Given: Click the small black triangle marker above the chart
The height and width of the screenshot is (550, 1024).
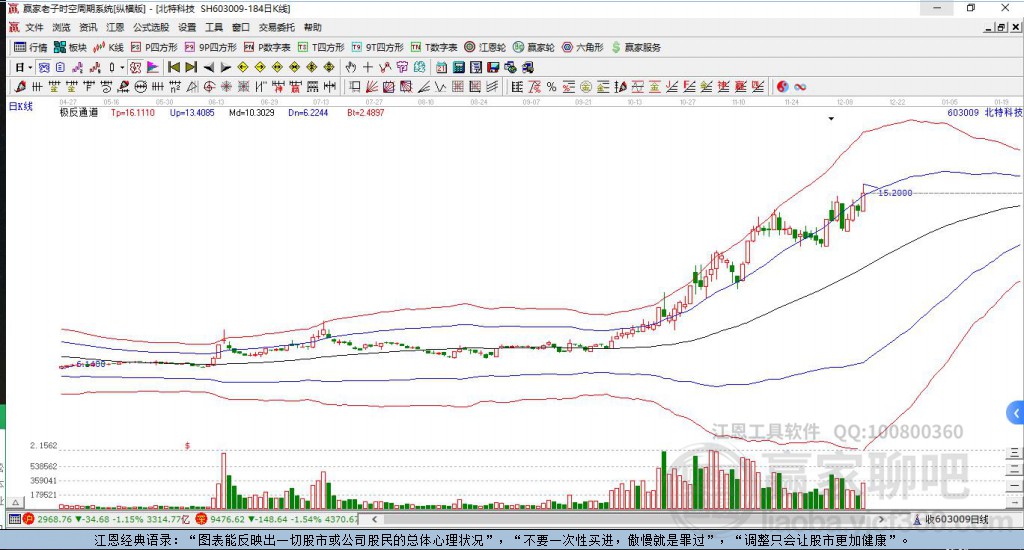Looking at the screenshot, I should point(831,119).
